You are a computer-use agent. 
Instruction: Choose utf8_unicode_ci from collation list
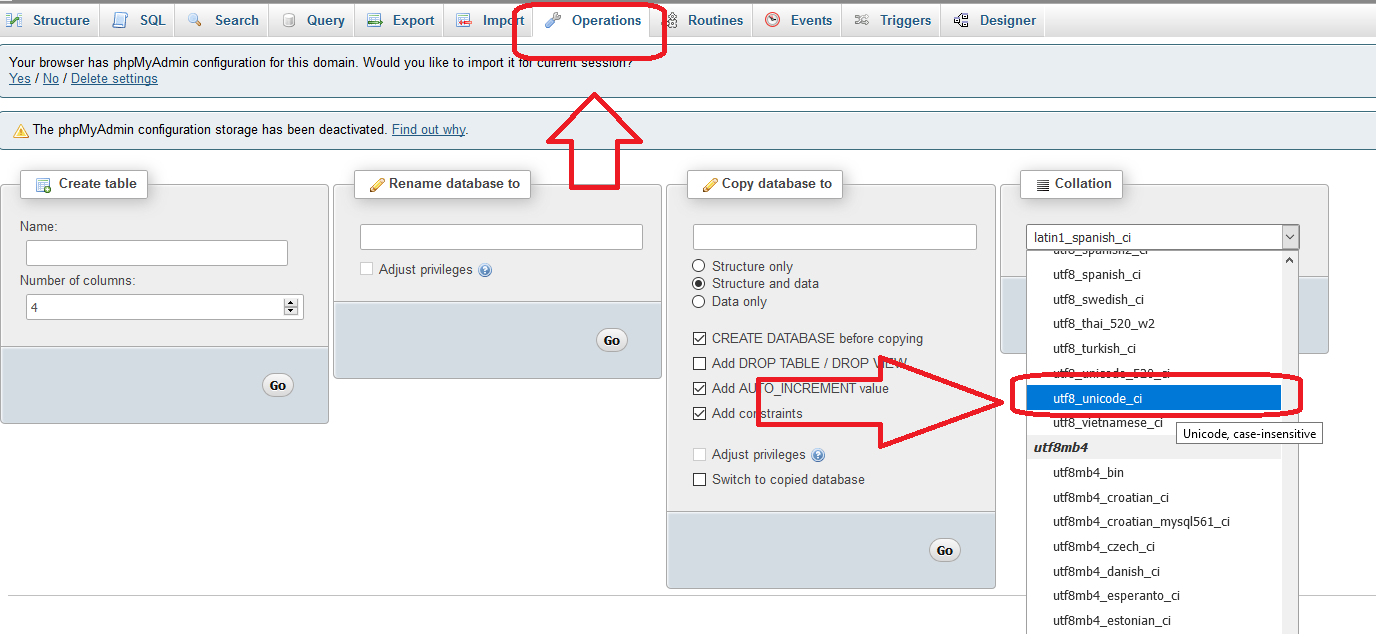[x=1097, y=398]
